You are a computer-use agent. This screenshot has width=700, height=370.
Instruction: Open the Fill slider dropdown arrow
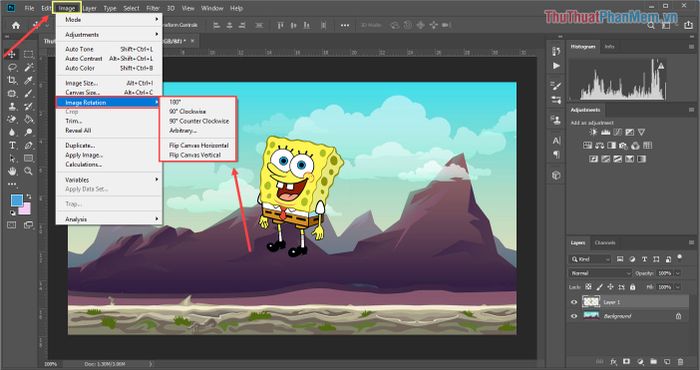(678, 287)
